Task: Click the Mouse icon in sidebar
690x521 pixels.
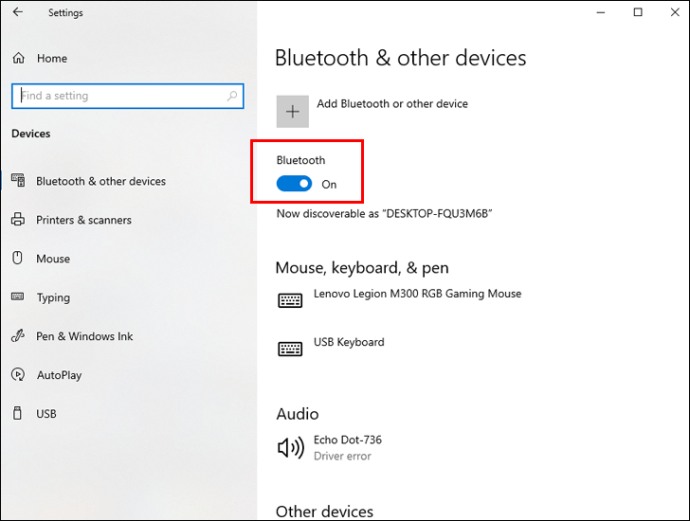Action: pyautogui.click(x=18, y=258)
